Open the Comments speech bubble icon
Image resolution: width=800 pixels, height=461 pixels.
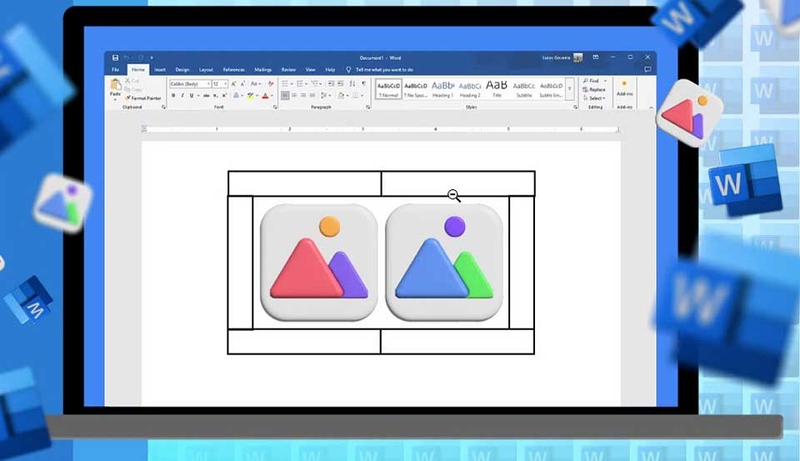coord(647,69)
